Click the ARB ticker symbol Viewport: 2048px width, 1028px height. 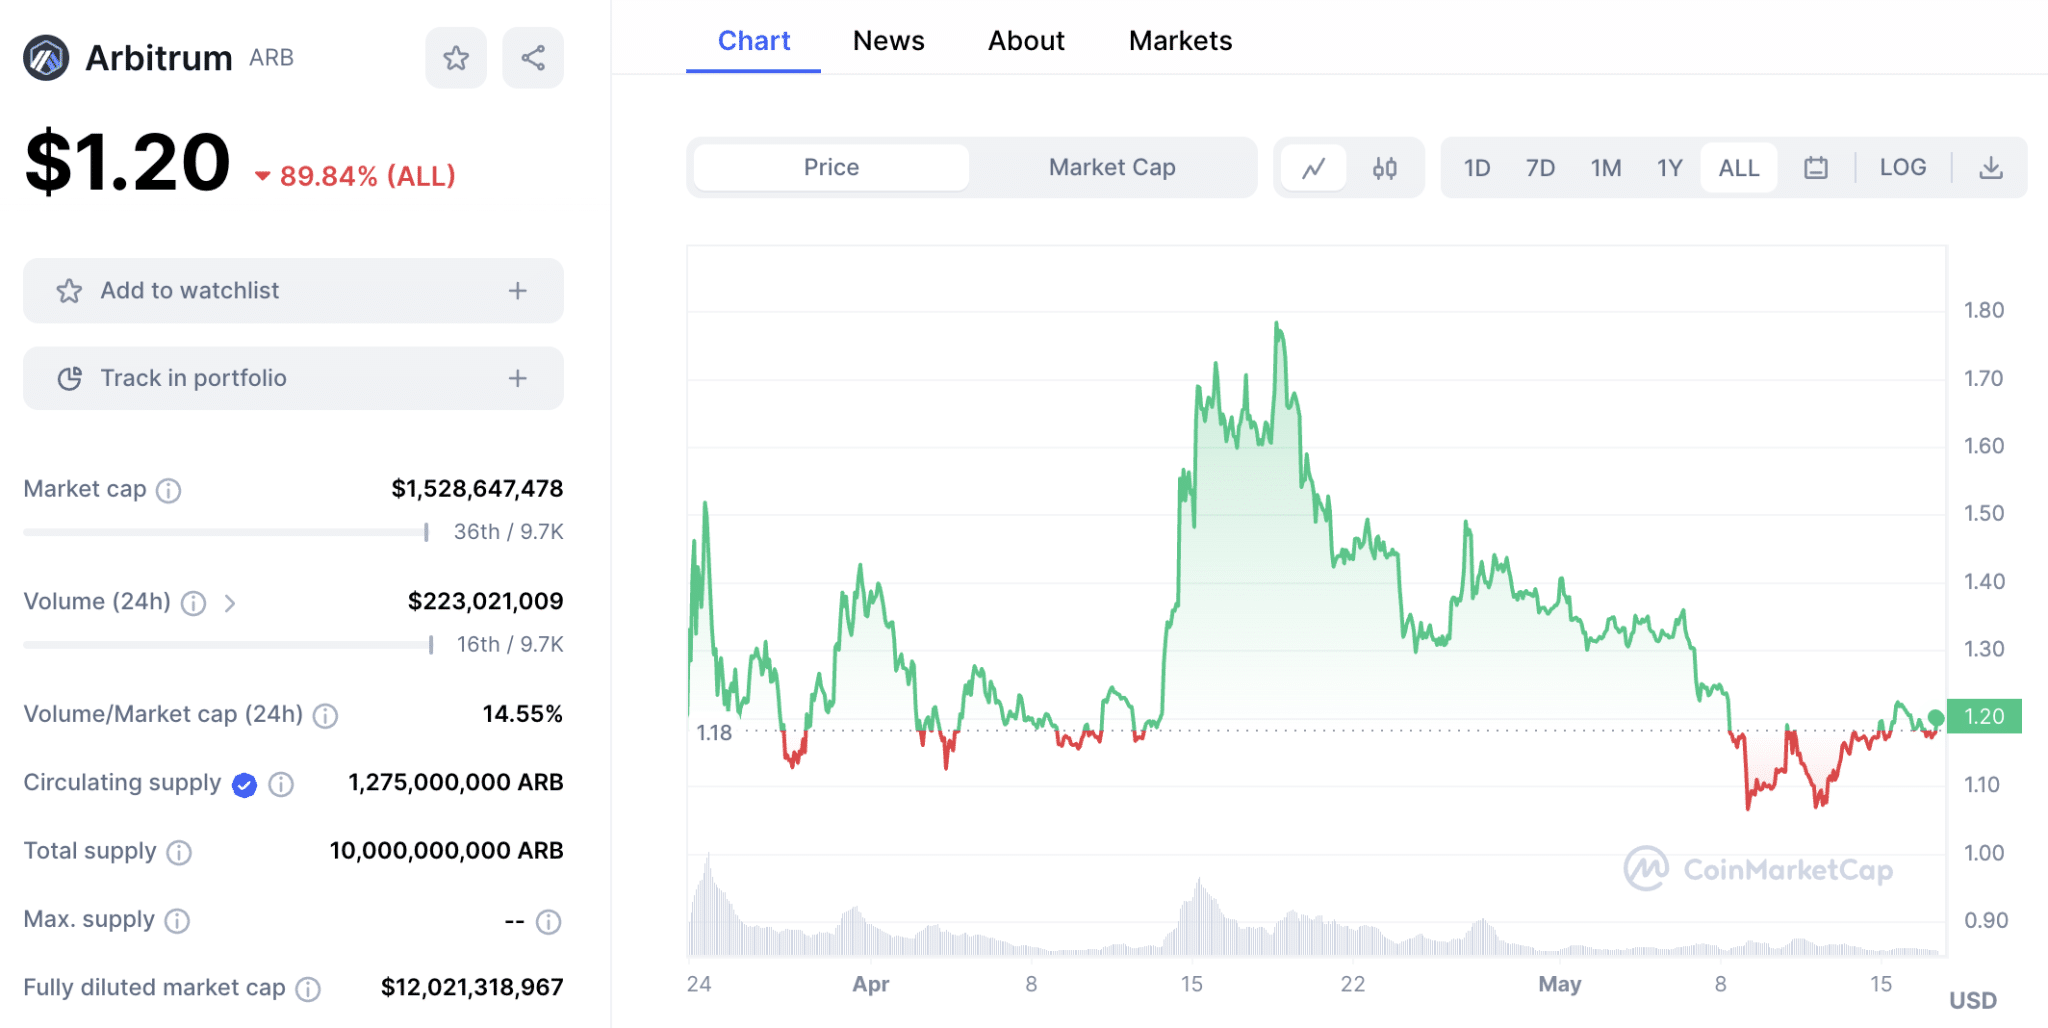(271, 58)
